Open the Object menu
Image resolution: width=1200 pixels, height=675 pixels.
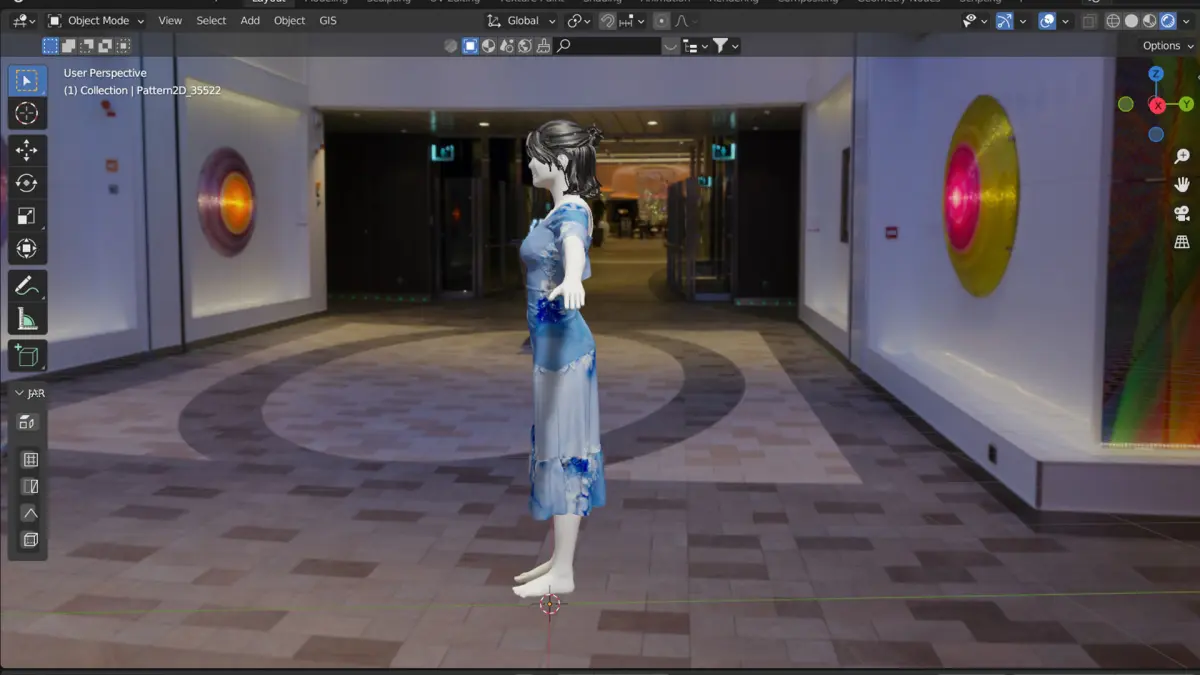pos(289,21)
